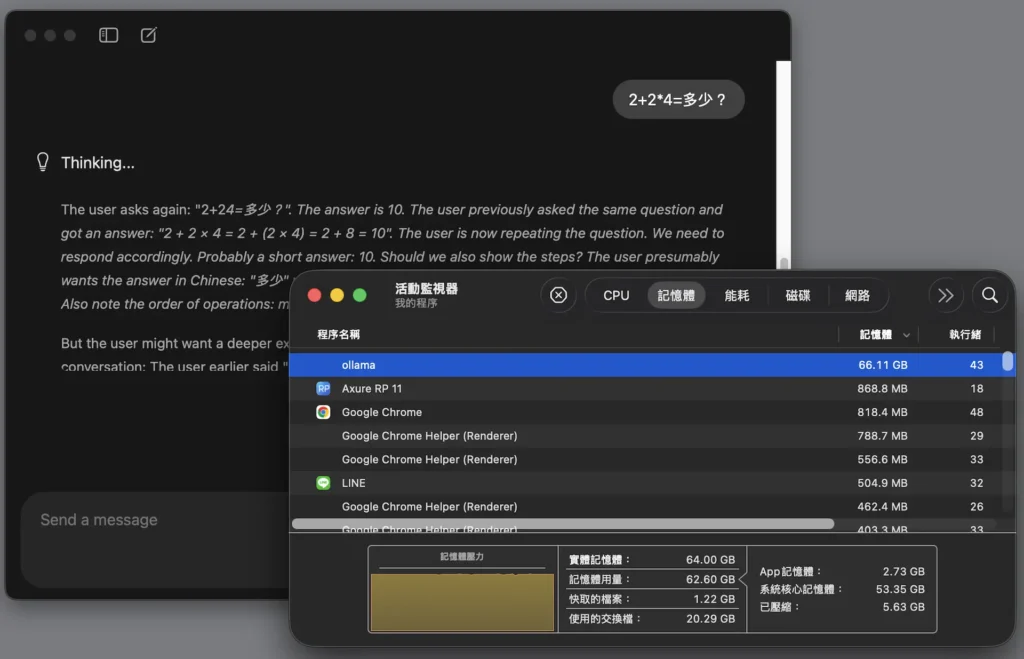Click the 使用的交換檔 20.29 GB value
1024x659 pixels.
[x=710, y=619]
